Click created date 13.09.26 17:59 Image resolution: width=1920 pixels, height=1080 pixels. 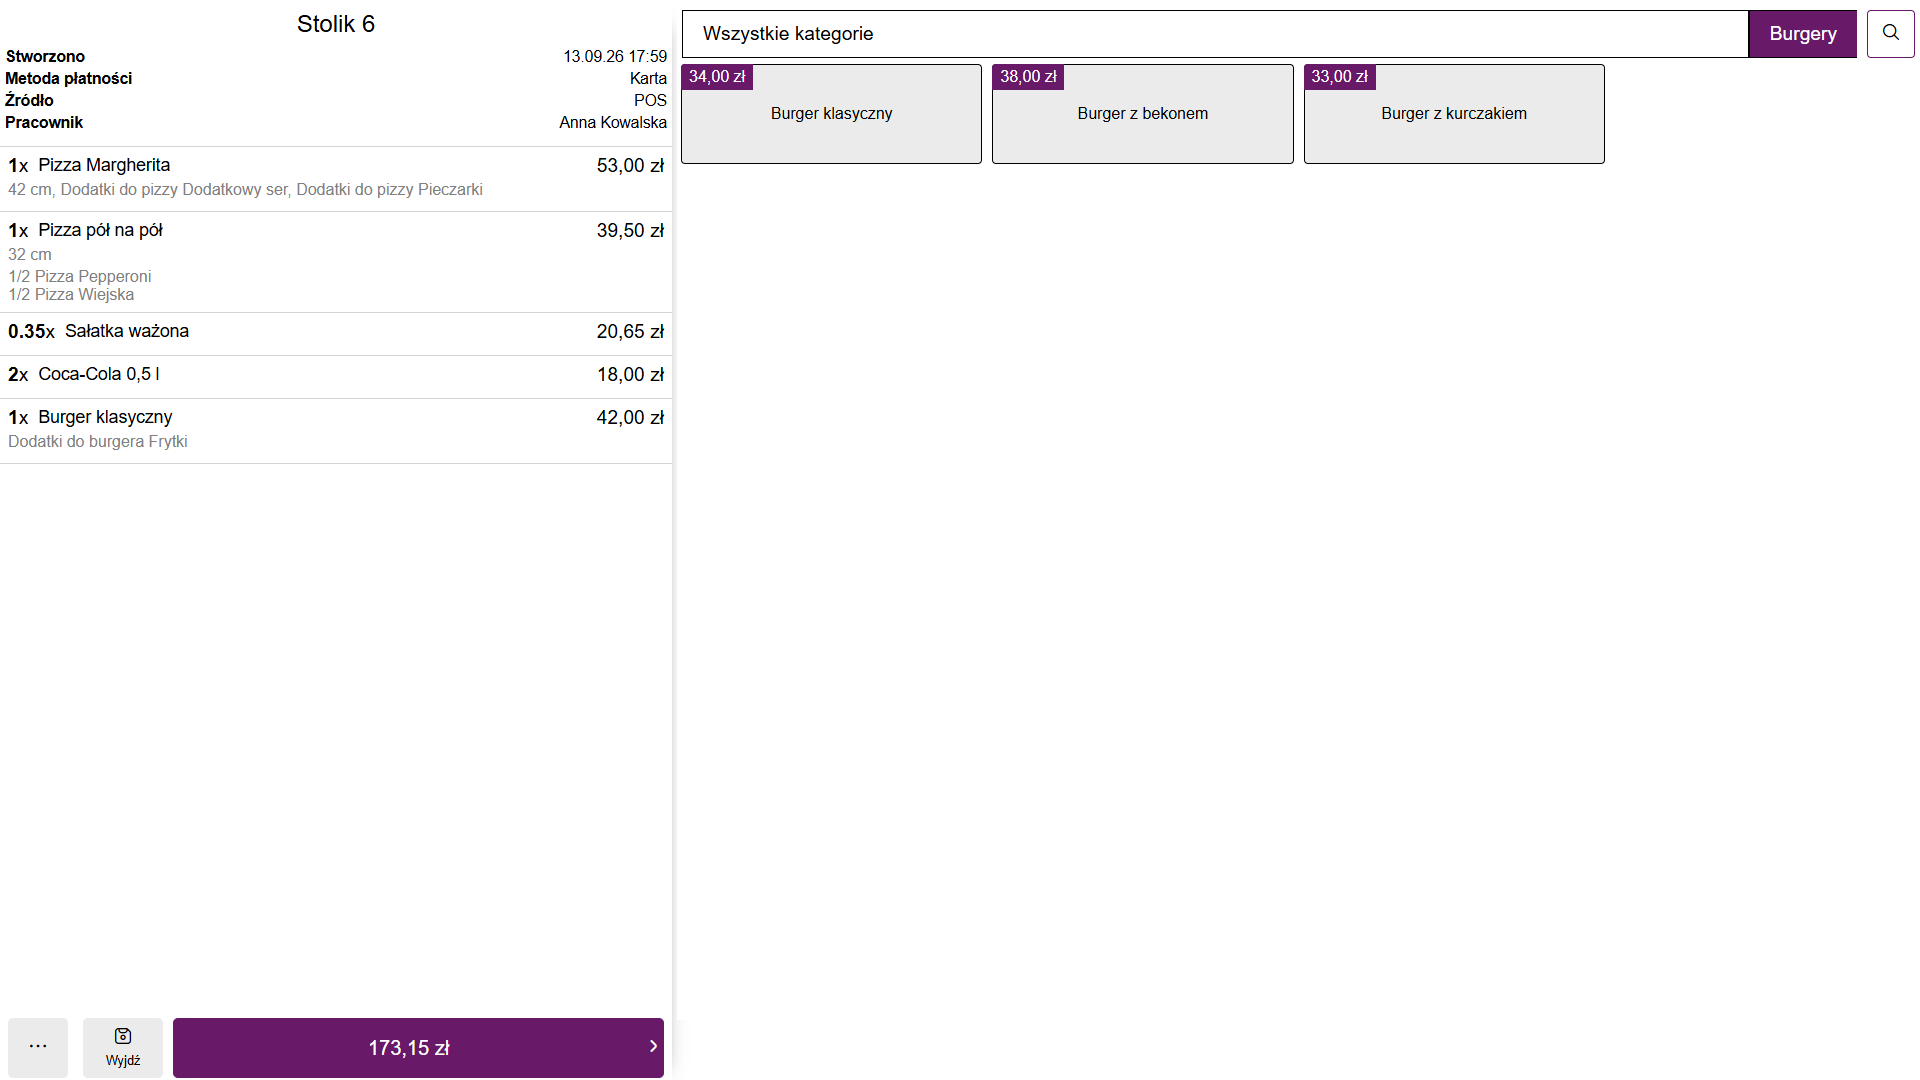tap(615, 56)
